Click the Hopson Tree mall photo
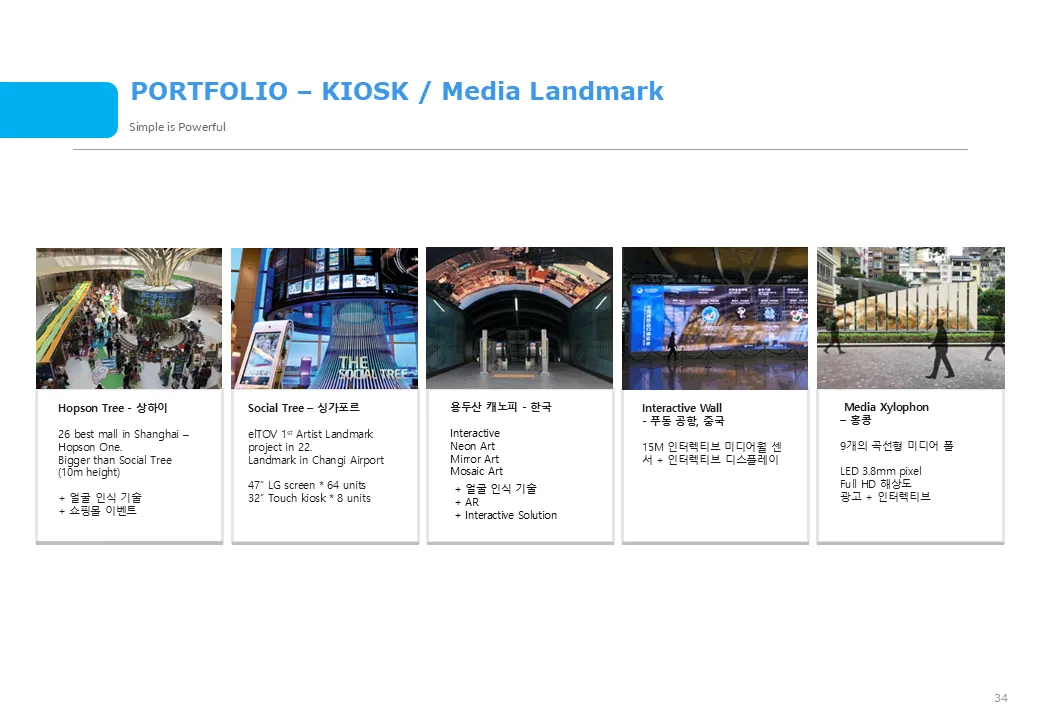 click(x=129, y=318)
